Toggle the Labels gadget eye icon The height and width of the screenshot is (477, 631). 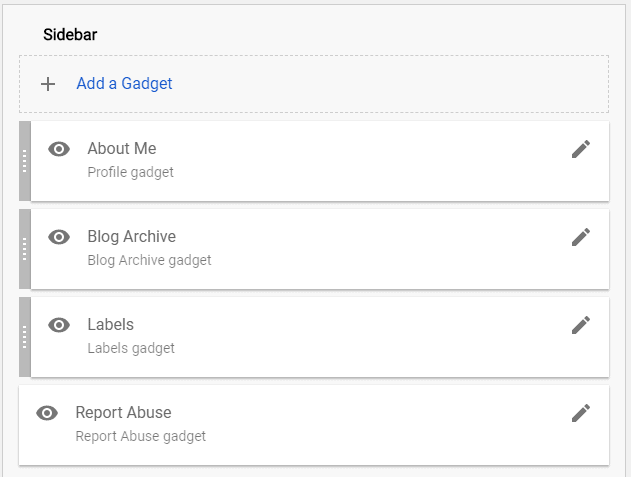point(59,325)
